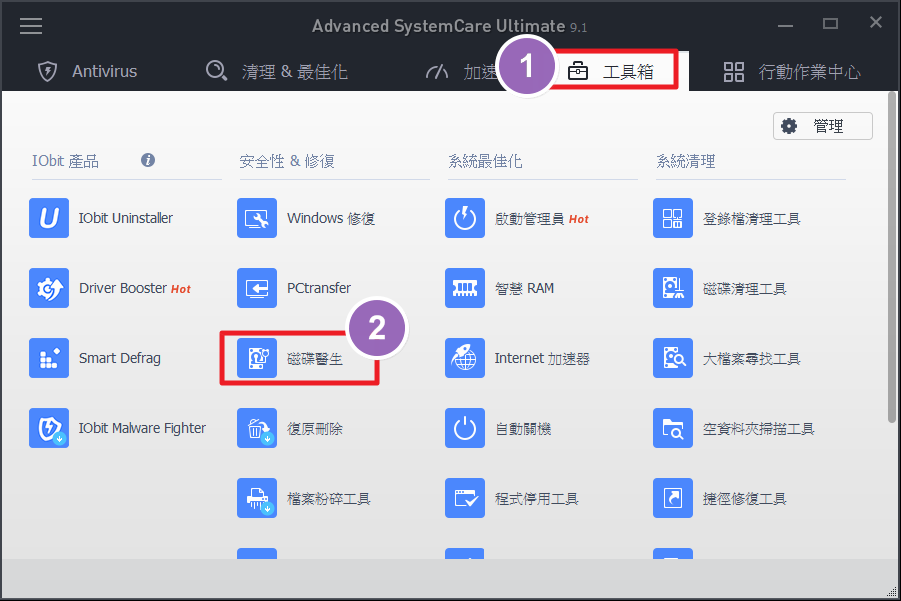The width and height of the screenshot is (901, 601).
Task: Click the 管理 manage button
Action: tap(822, 126)
